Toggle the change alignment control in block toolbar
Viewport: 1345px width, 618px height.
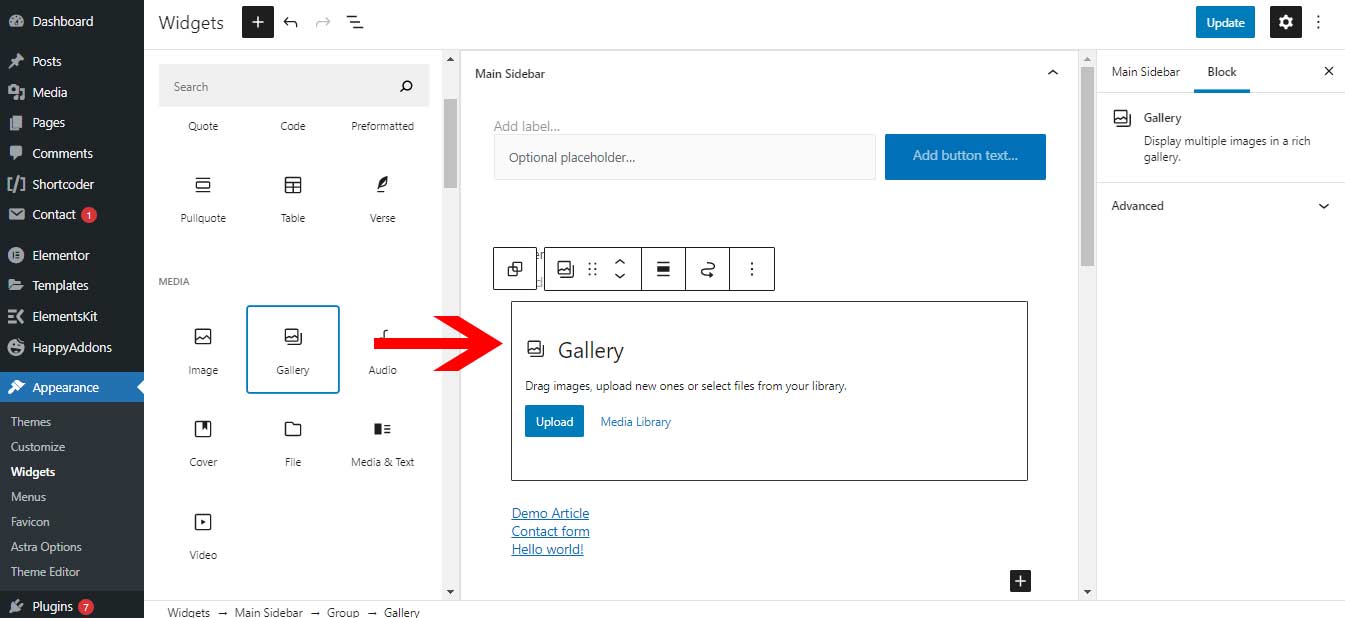[x=663, y=269]
